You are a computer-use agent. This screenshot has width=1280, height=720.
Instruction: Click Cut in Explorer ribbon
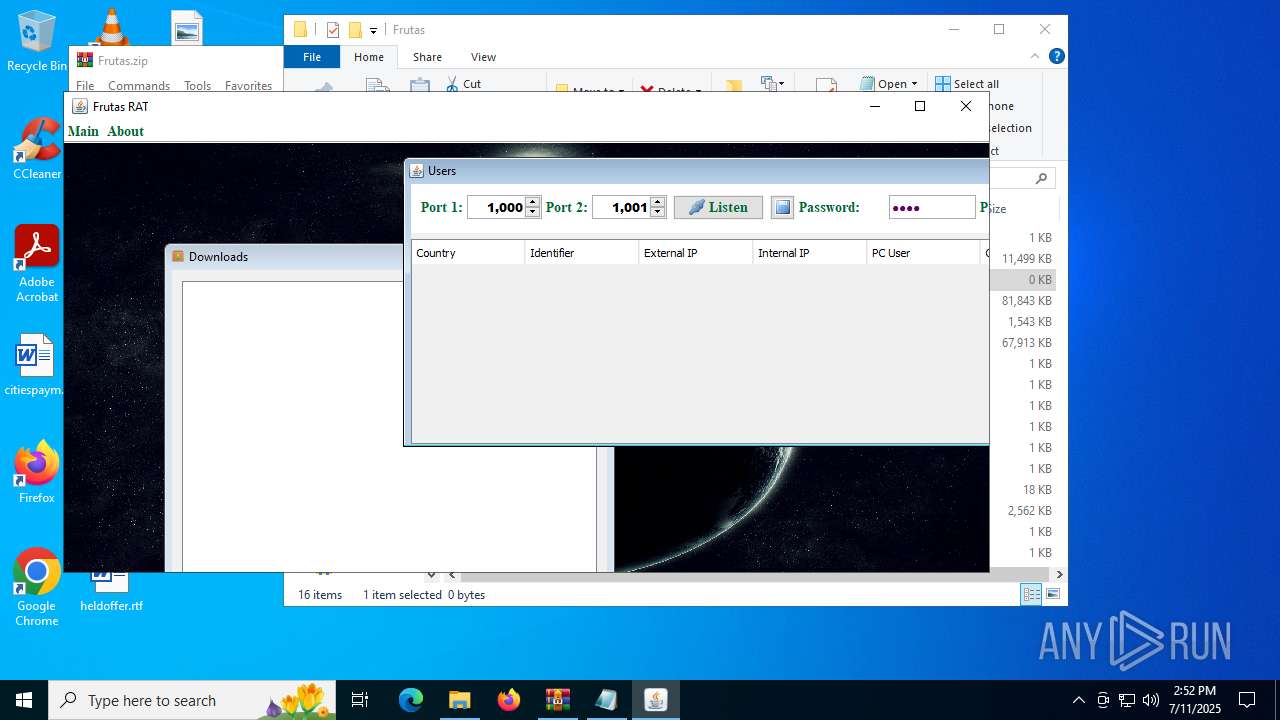(463, 84)
